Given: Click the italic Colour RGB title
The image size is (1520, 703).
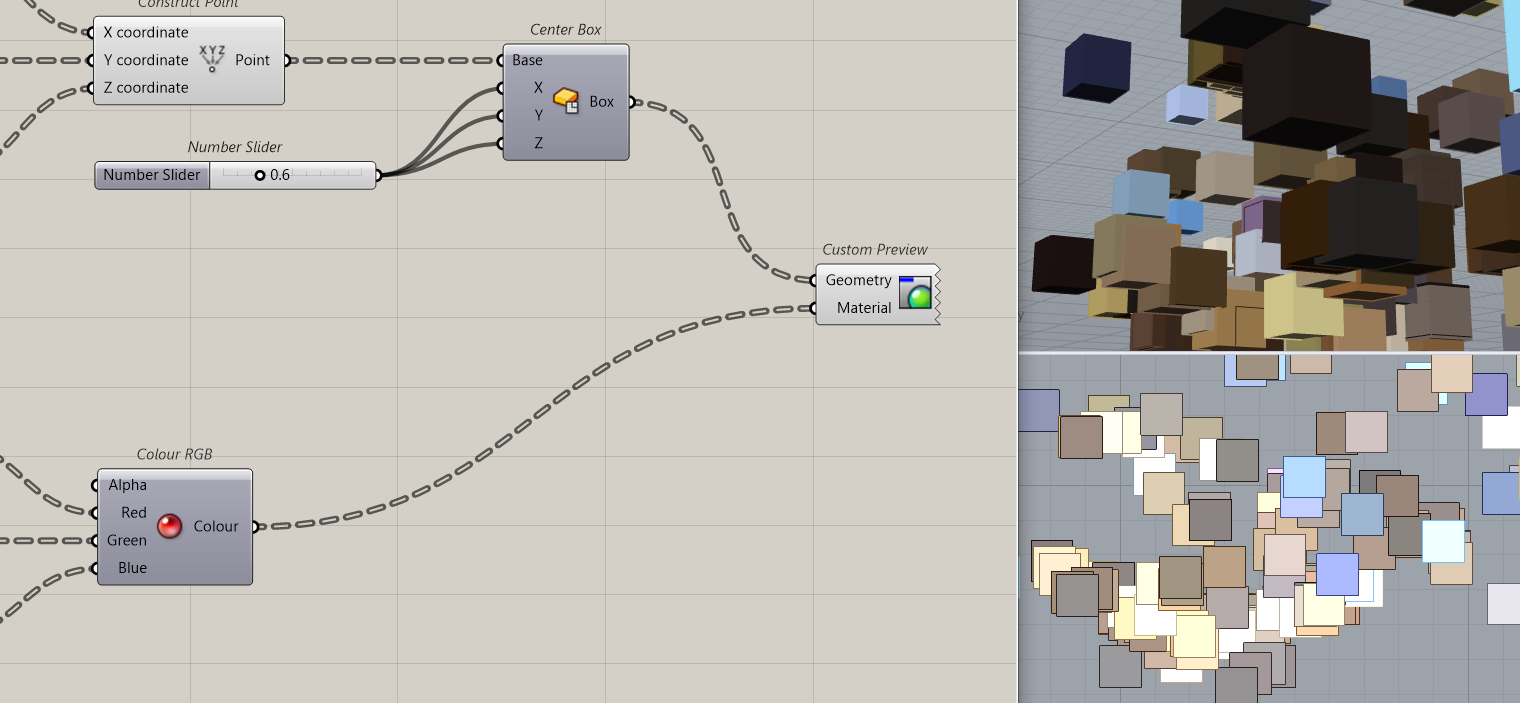Looking at the screenshot, I should point(174,455).
